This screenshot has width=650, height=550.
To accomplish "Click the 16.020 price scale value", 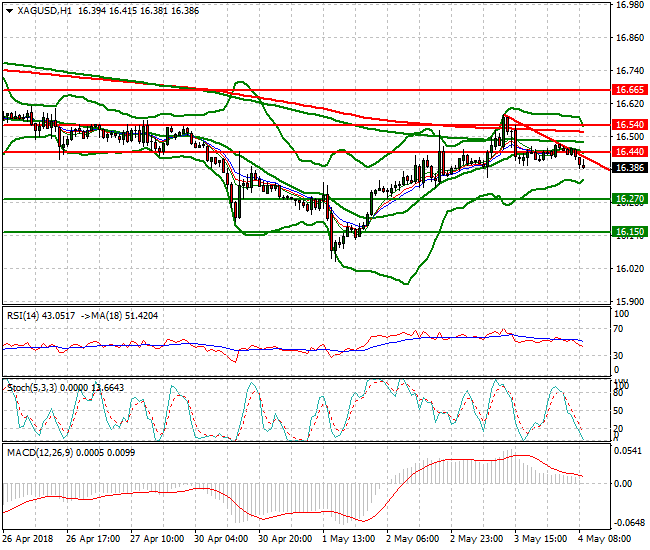I will pyautogui.click(x=630, y=269).
